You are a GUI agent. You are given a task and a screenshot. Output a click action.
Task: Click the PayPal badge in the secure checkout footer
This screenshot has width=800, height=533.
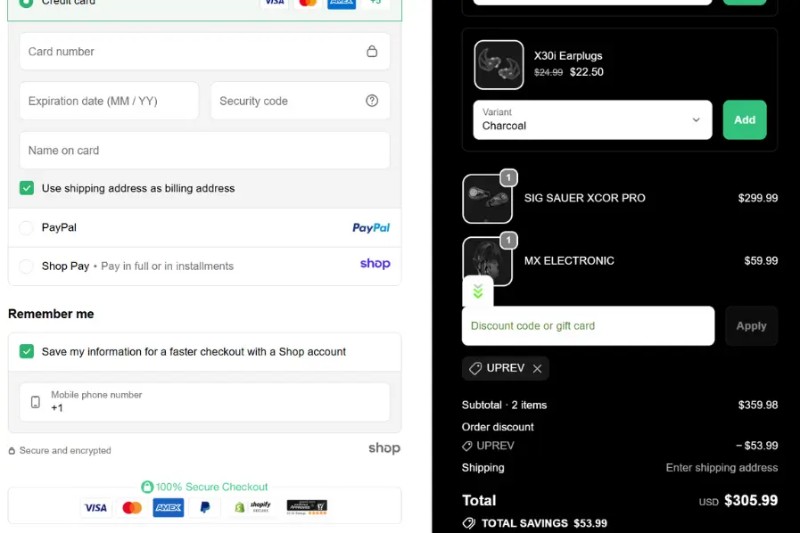(205, 507)
